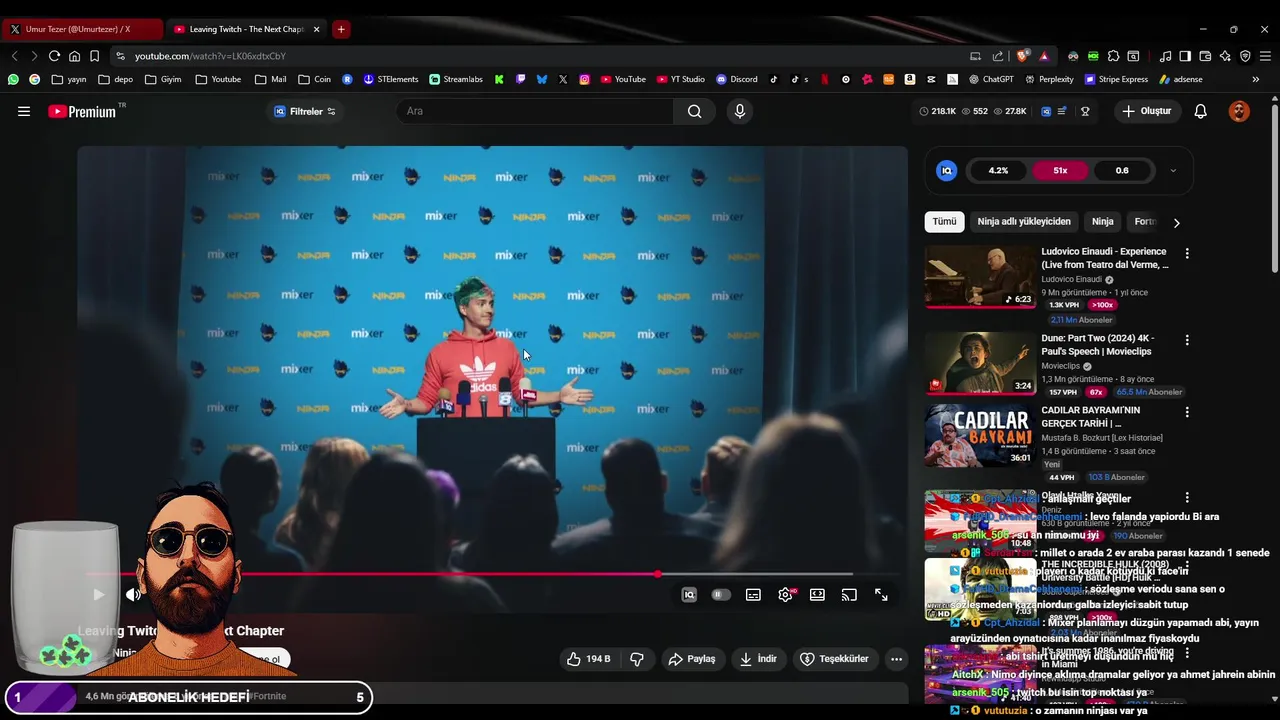Screen dimensions: 1280x720
Task: Reload the page
Action: (x=54, y=56)
